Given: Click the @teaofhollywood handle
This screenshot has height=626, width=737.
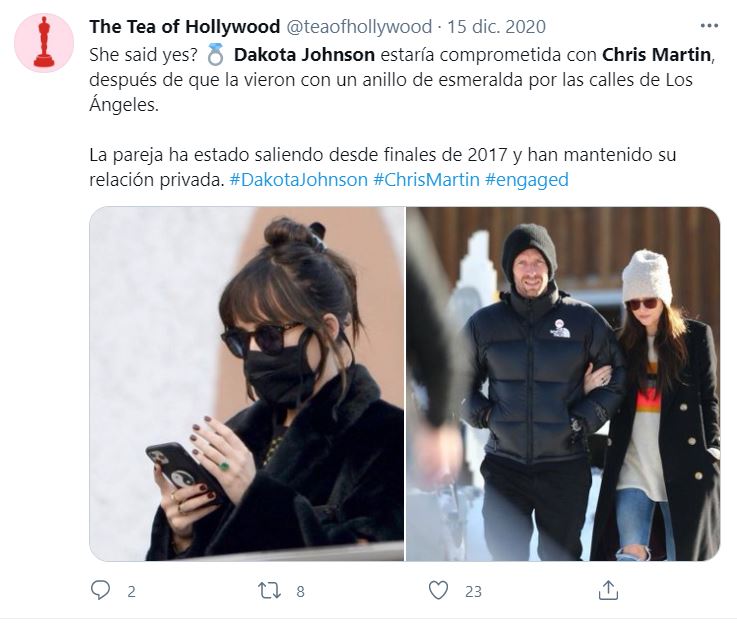Looking at the screenshot, I should click(x=359, y=27).
